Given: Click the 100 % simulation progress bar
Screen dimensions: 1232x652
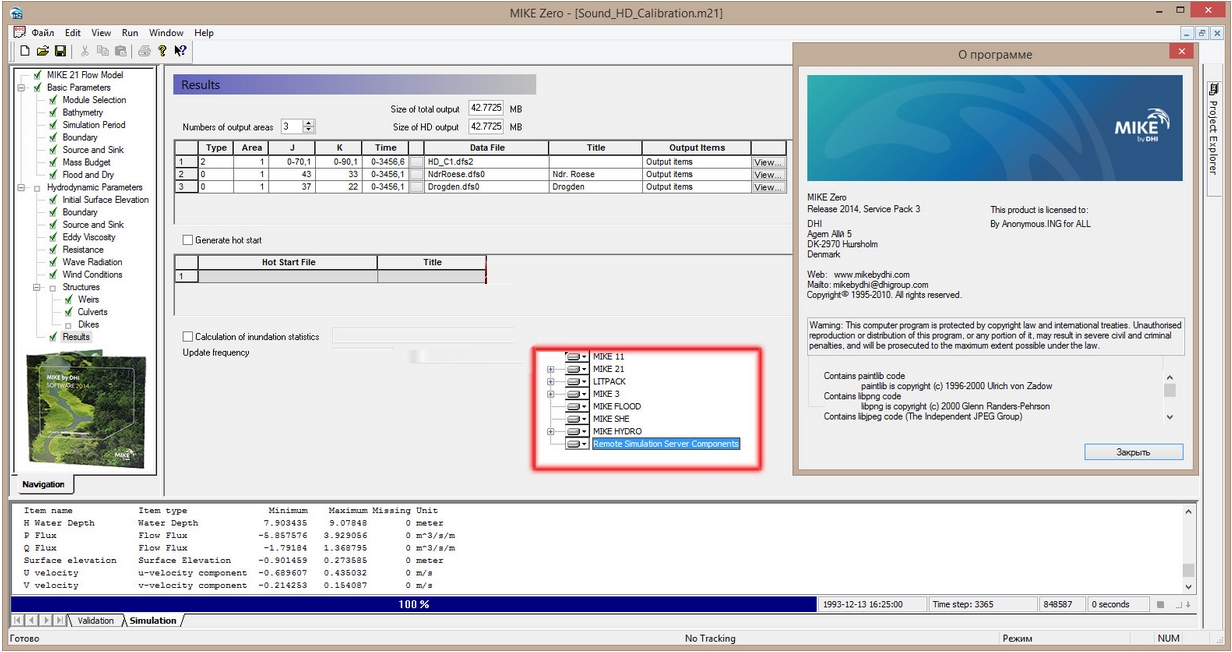Looking at the screenshot, I should 413,604.
